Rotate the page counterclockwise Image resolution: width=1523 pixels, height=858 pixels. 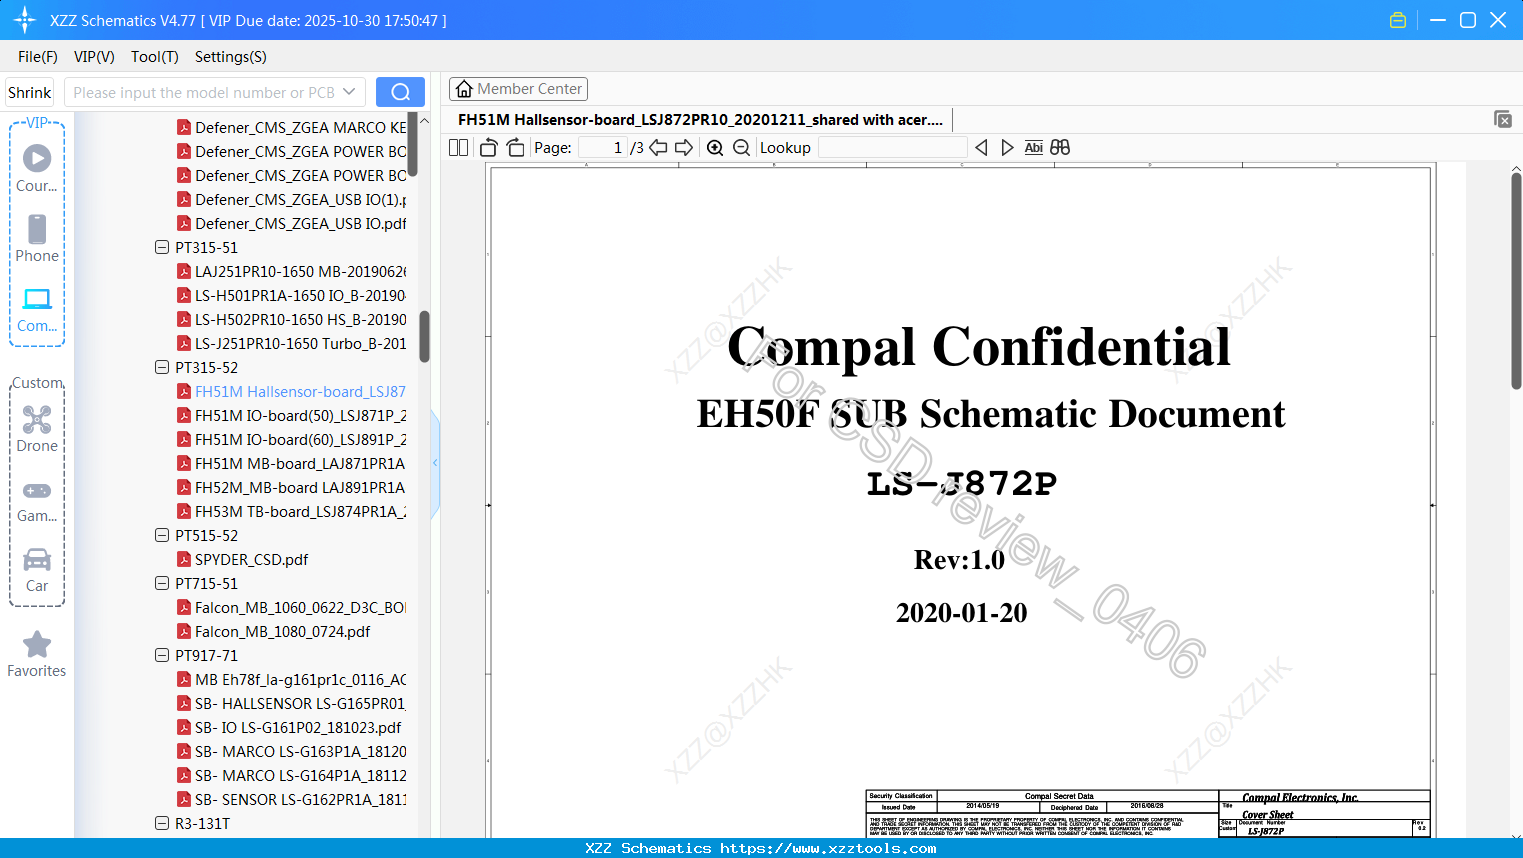click(x=489, y=148)
